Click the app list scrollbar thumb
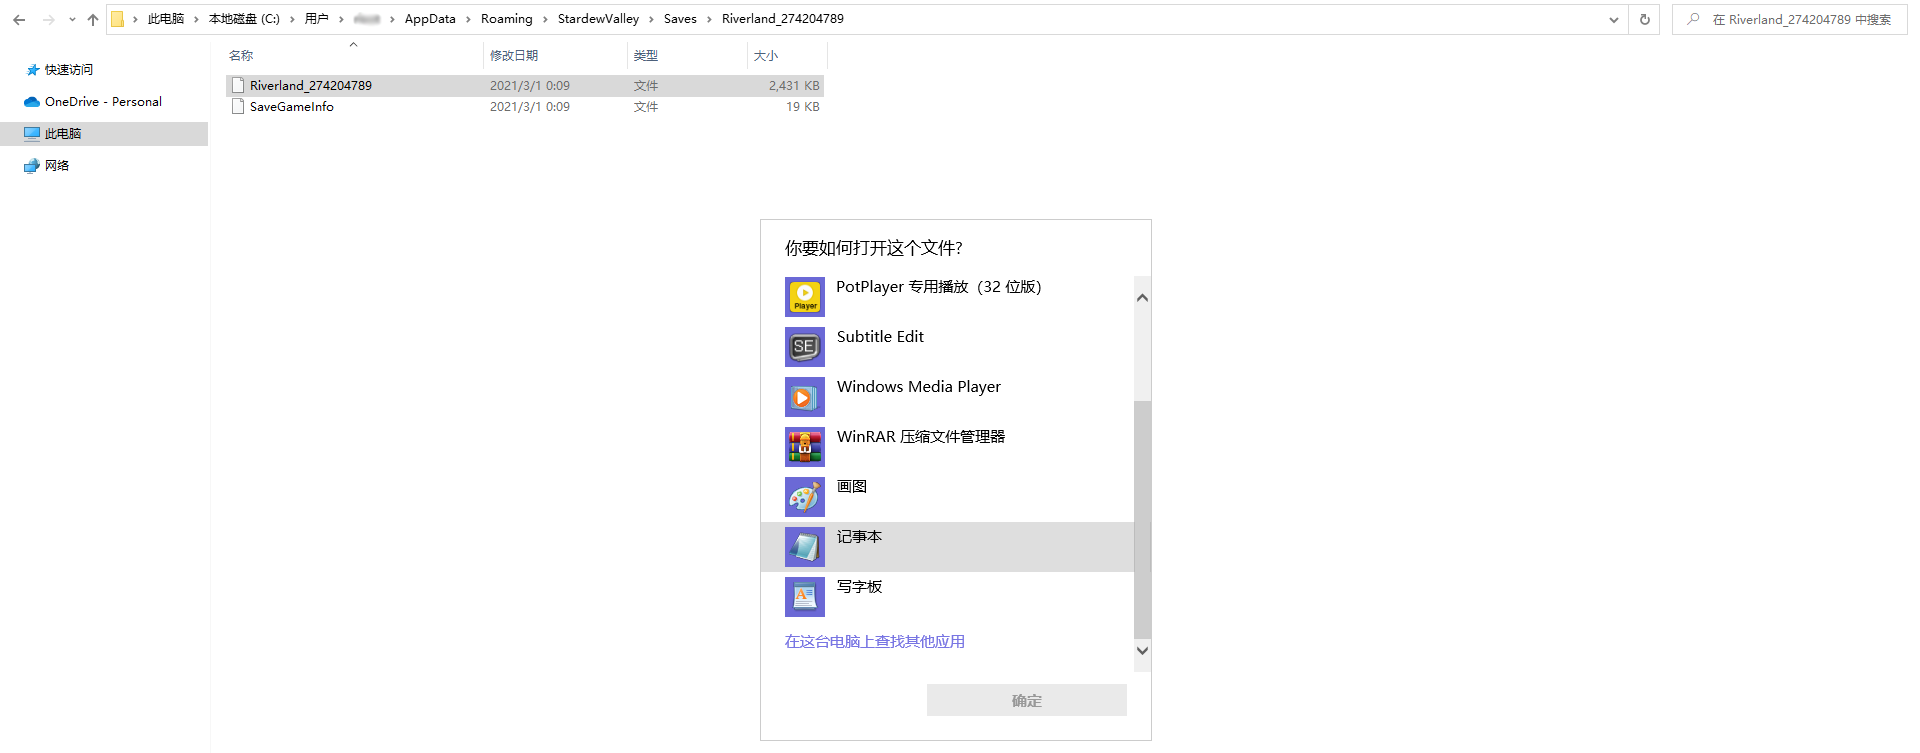The width and height of the screenshot is (1920, 753). tap(1143, 519)
